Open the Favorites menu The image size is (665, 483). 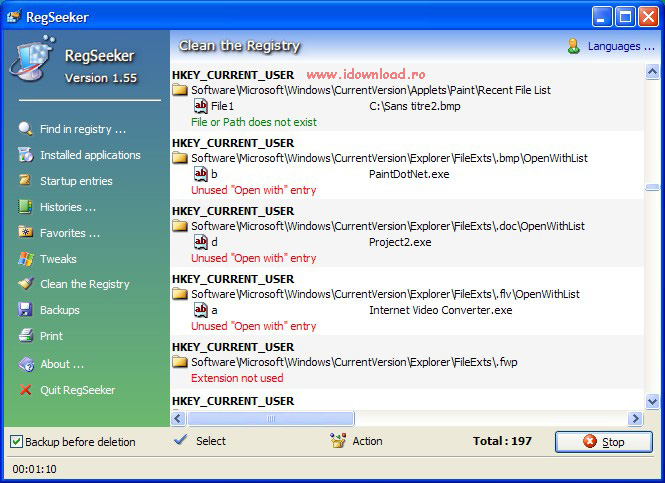(x=70, y=233)
